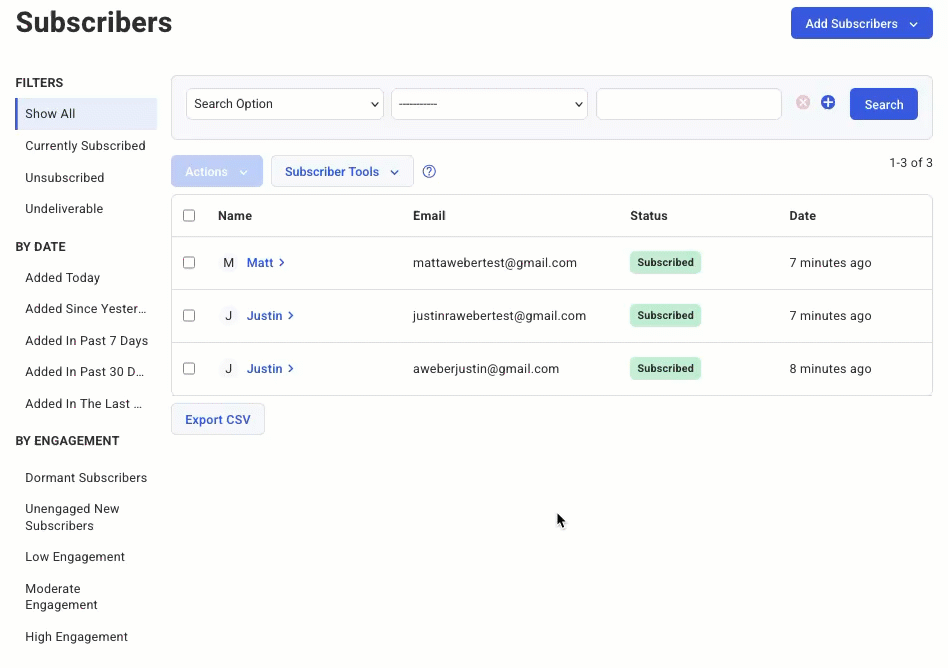Open the Add Subscribers dropdown button
948x668 pixels.
[861, 24]
